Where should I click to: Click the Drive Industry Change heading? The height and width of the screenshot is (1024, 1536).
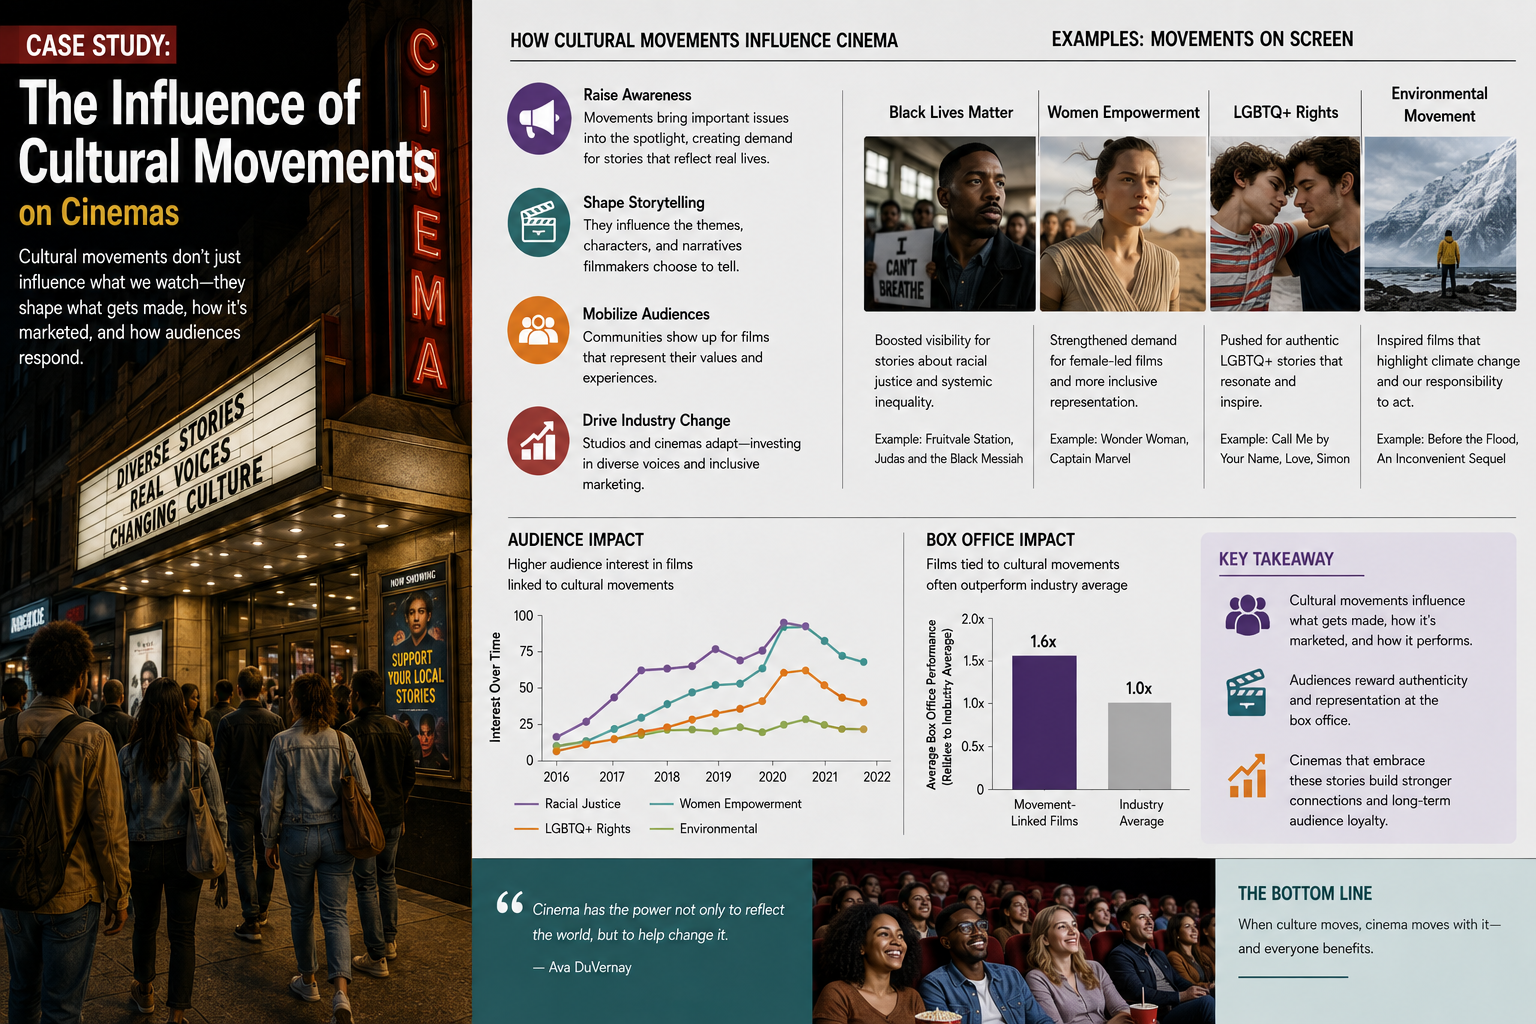click(x=656, y=420)
